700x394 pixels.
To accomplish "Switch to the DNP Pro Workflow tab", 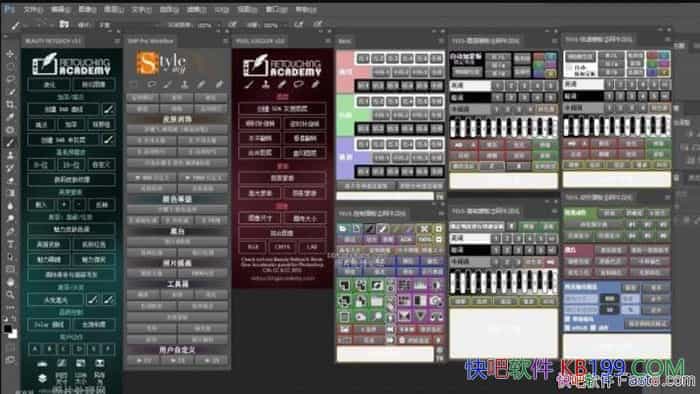I will pyautogui.click(x=150, y=41).
